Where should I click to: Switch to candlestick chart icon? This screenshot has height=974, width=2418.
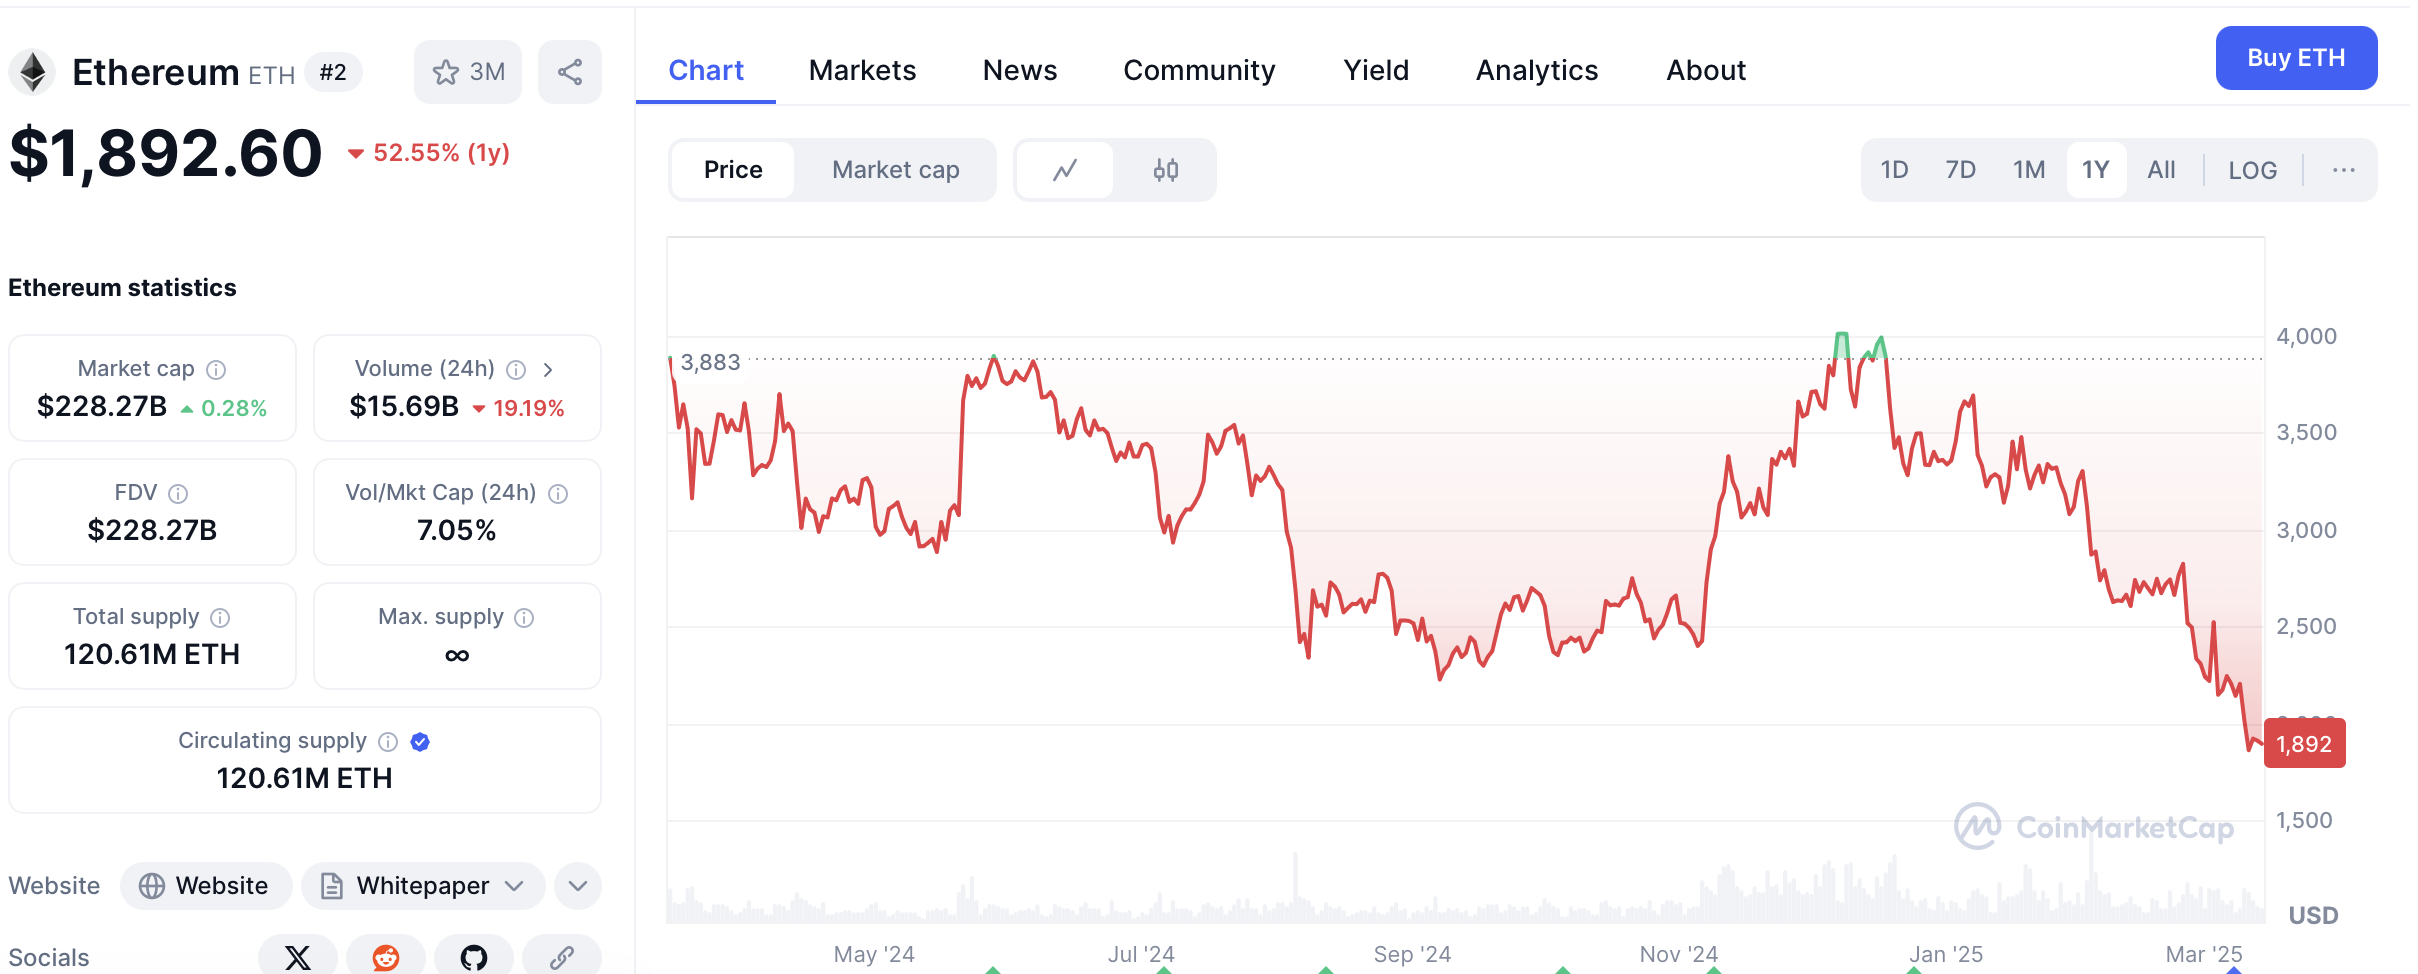pos(1165,170)
